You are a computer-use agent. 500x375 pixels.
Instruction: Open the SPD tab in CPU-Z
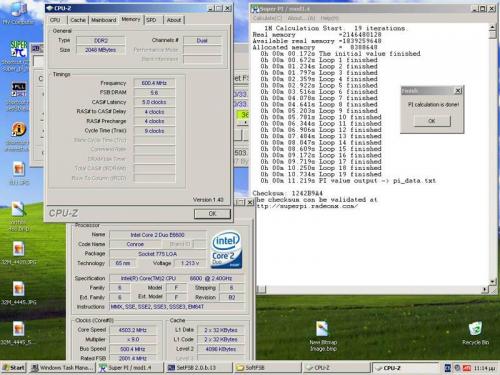(151, 20)
